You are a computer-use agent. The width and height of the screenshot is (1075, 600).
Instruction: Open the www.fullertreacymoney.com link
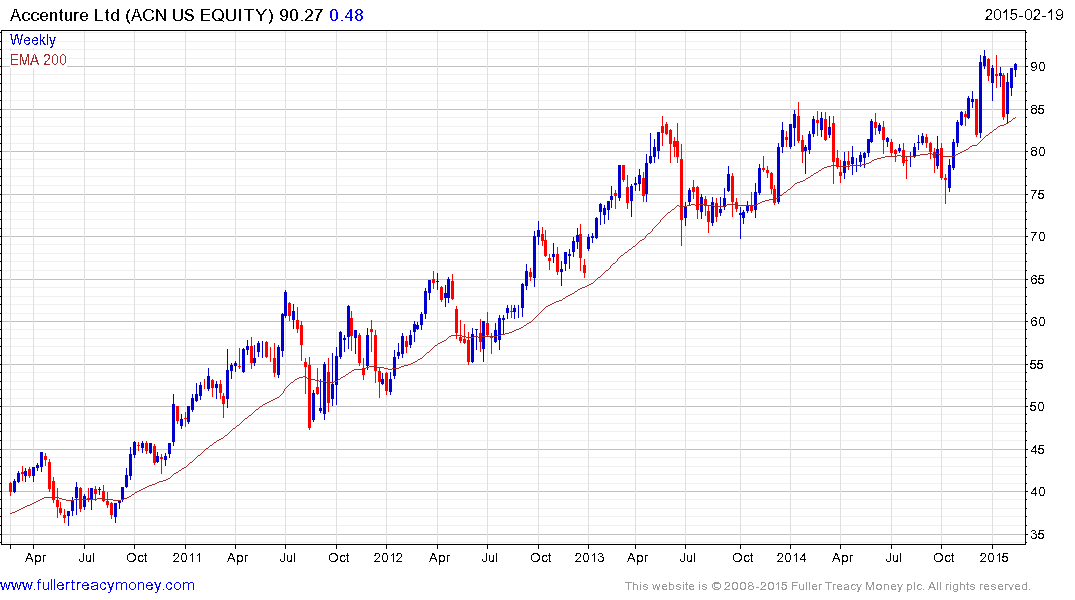pos(97,585)
